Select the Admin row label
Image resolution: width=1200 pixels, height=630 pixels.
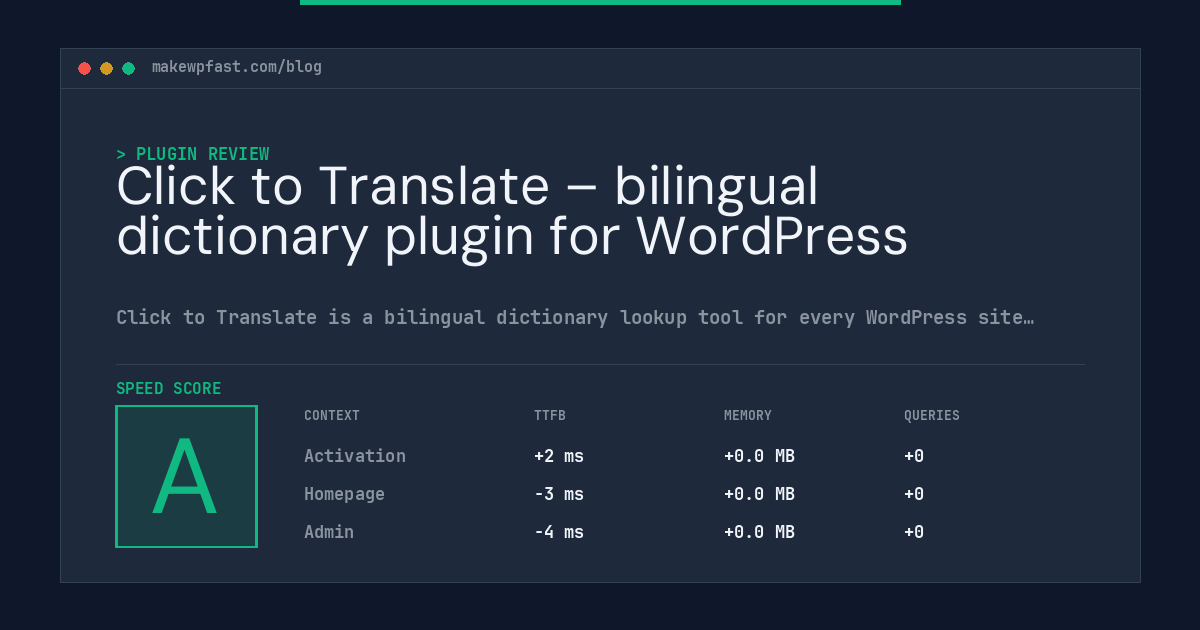[329, 532]
